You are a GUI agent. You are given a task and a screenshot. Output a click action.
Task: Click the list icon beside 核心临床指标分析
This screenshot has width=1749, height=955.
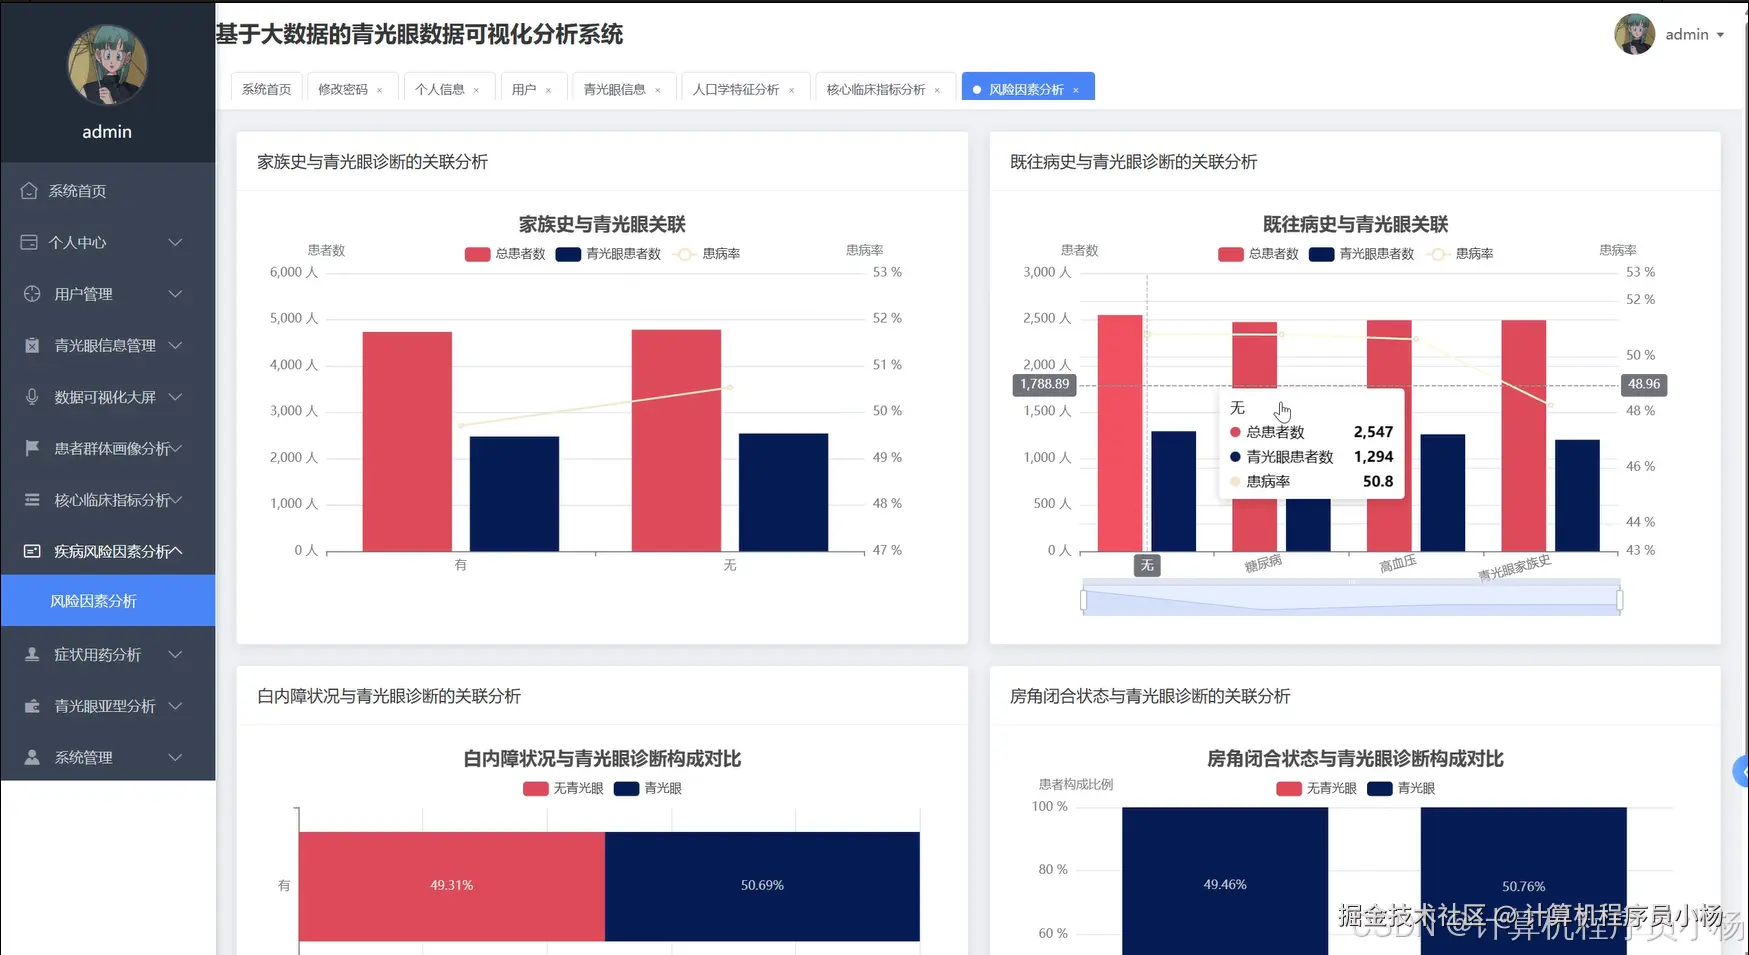[x=32, y=500]
